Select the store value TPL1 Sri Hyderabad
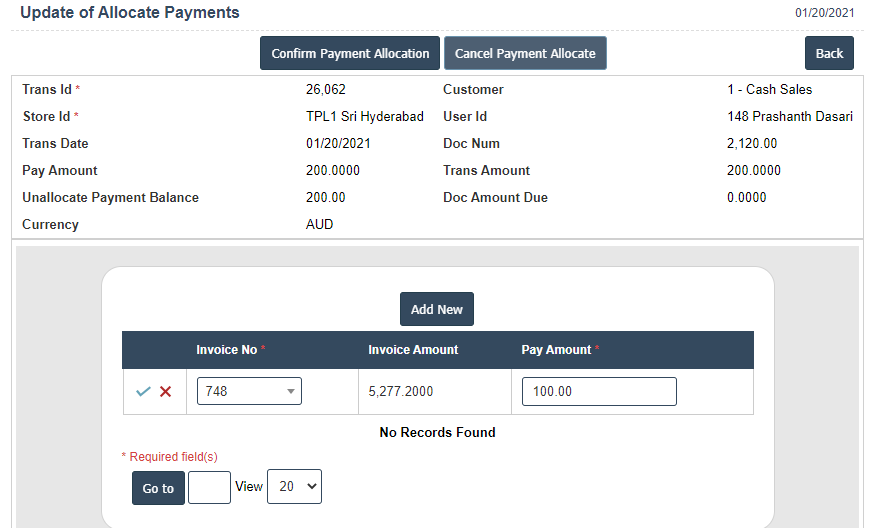Screen dimensions: 876x528 point(365,117)
